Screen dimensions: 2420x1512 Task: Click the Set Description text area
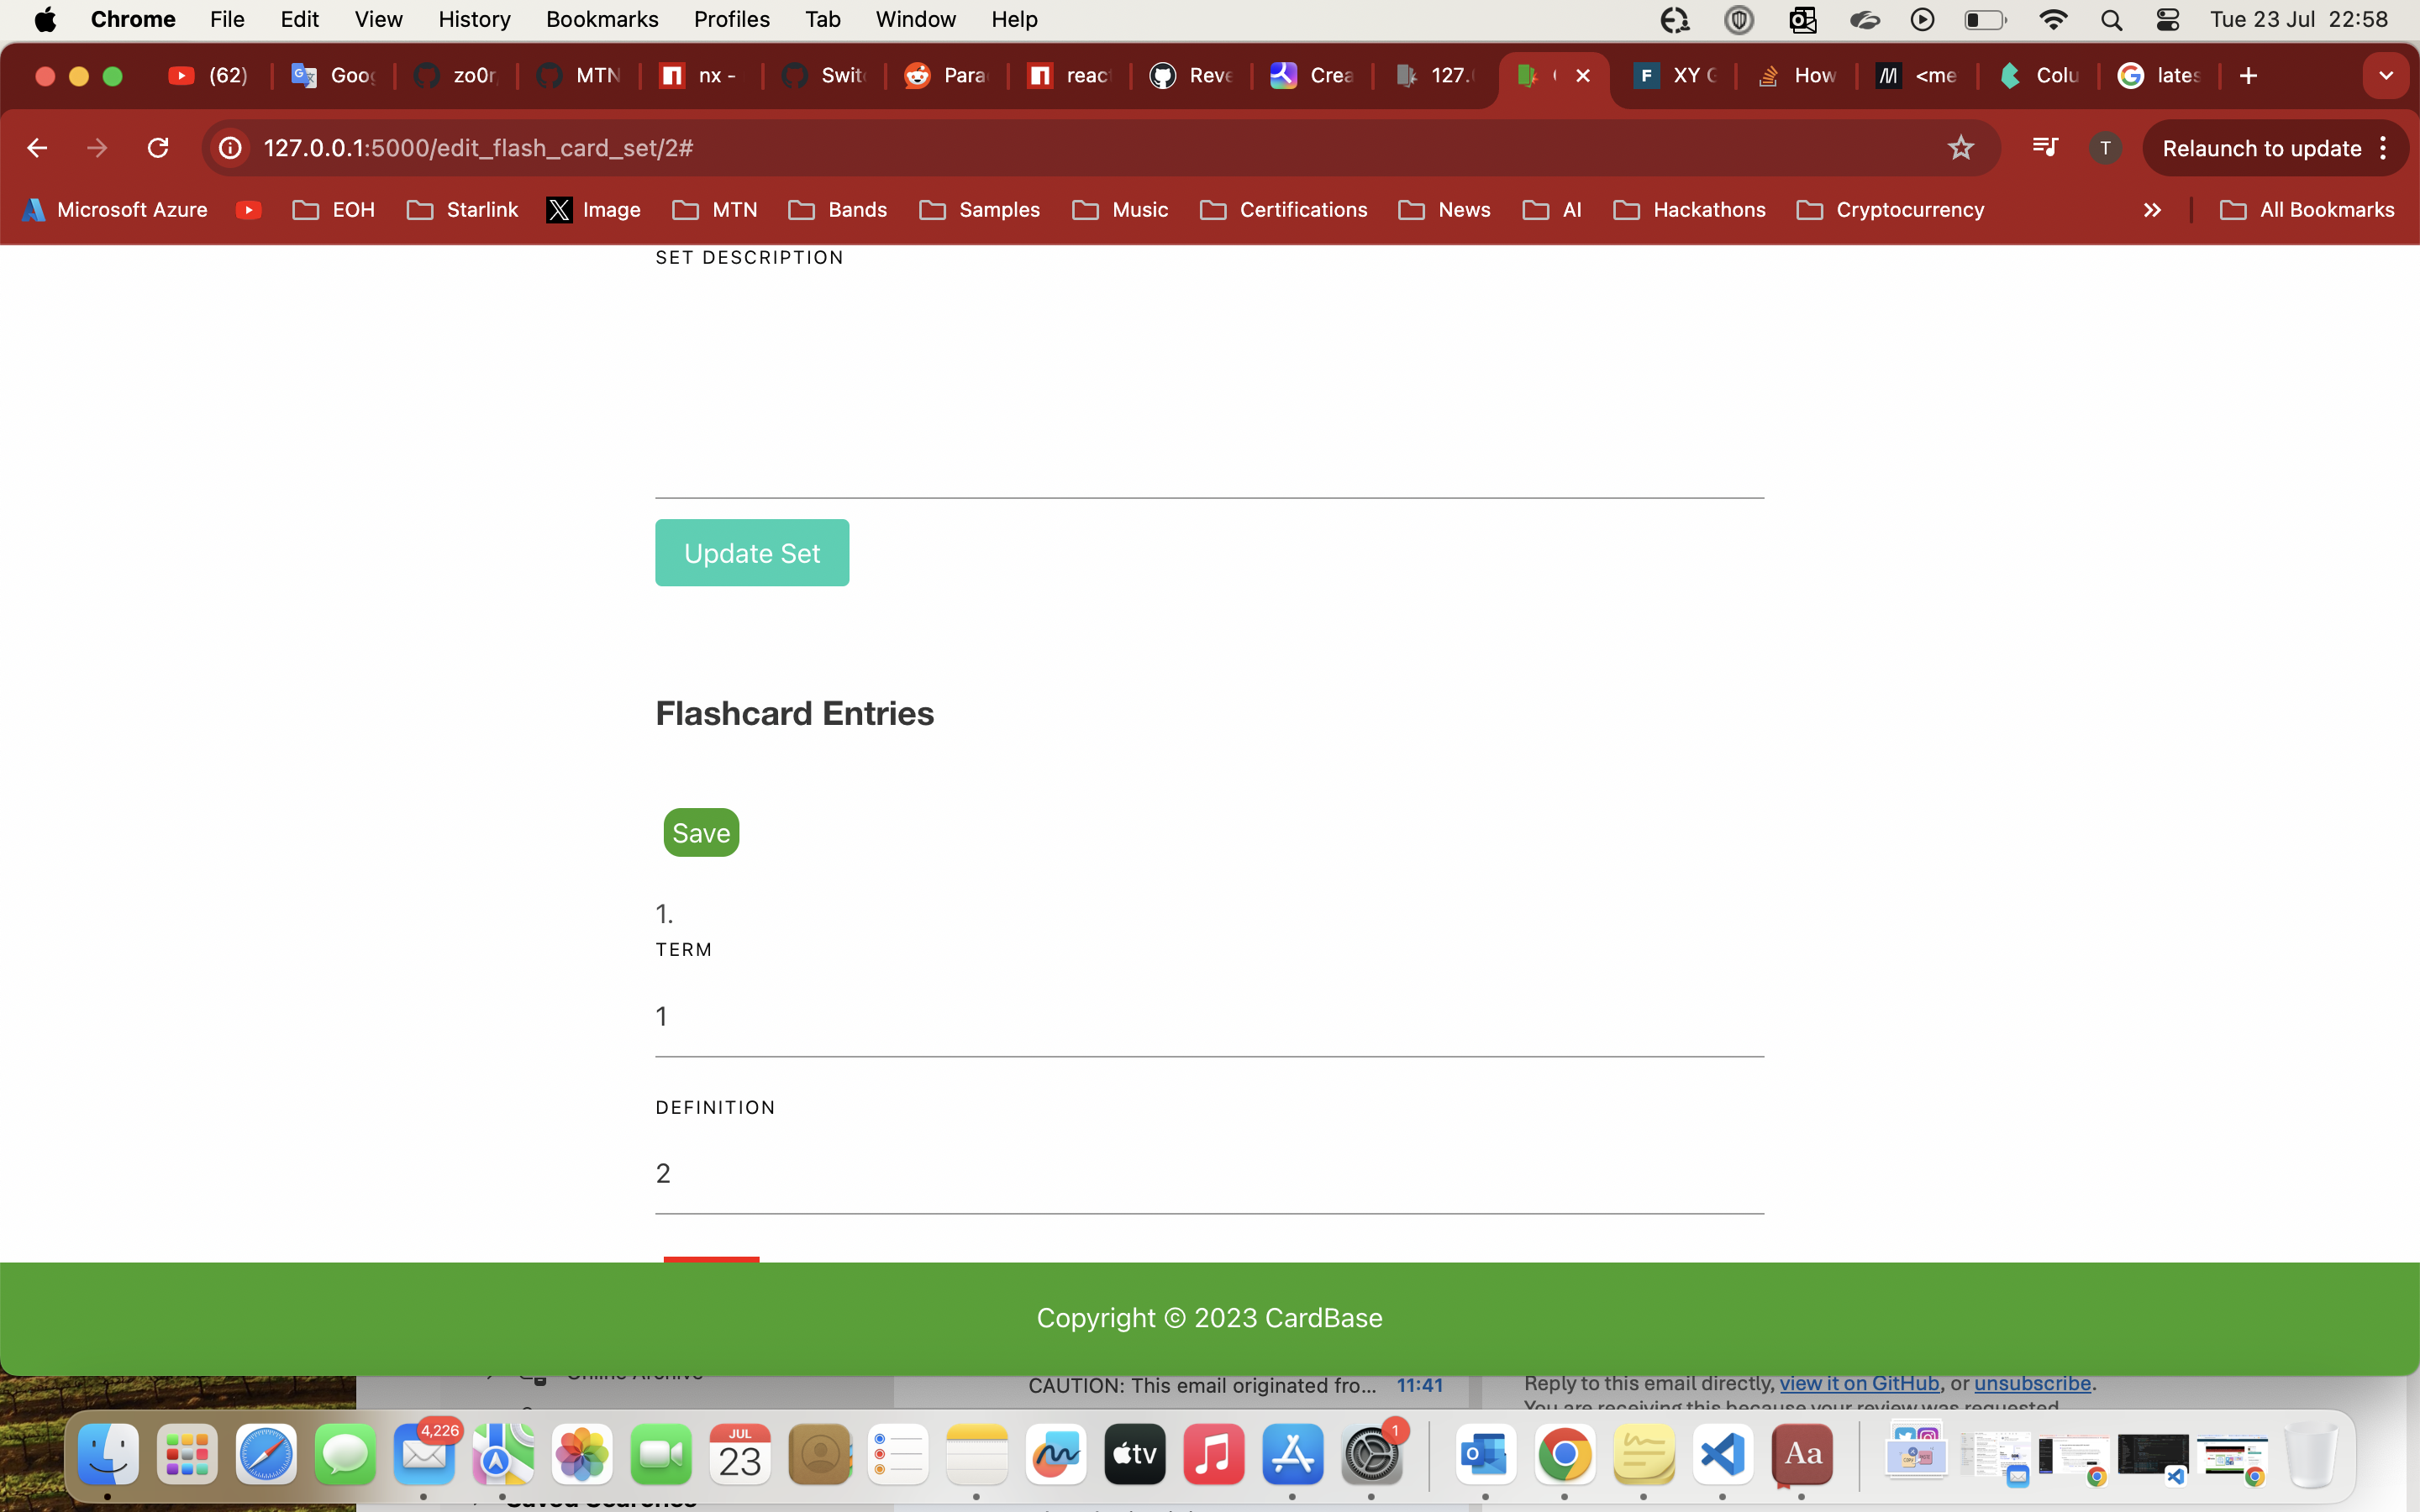click(1208, 385)
